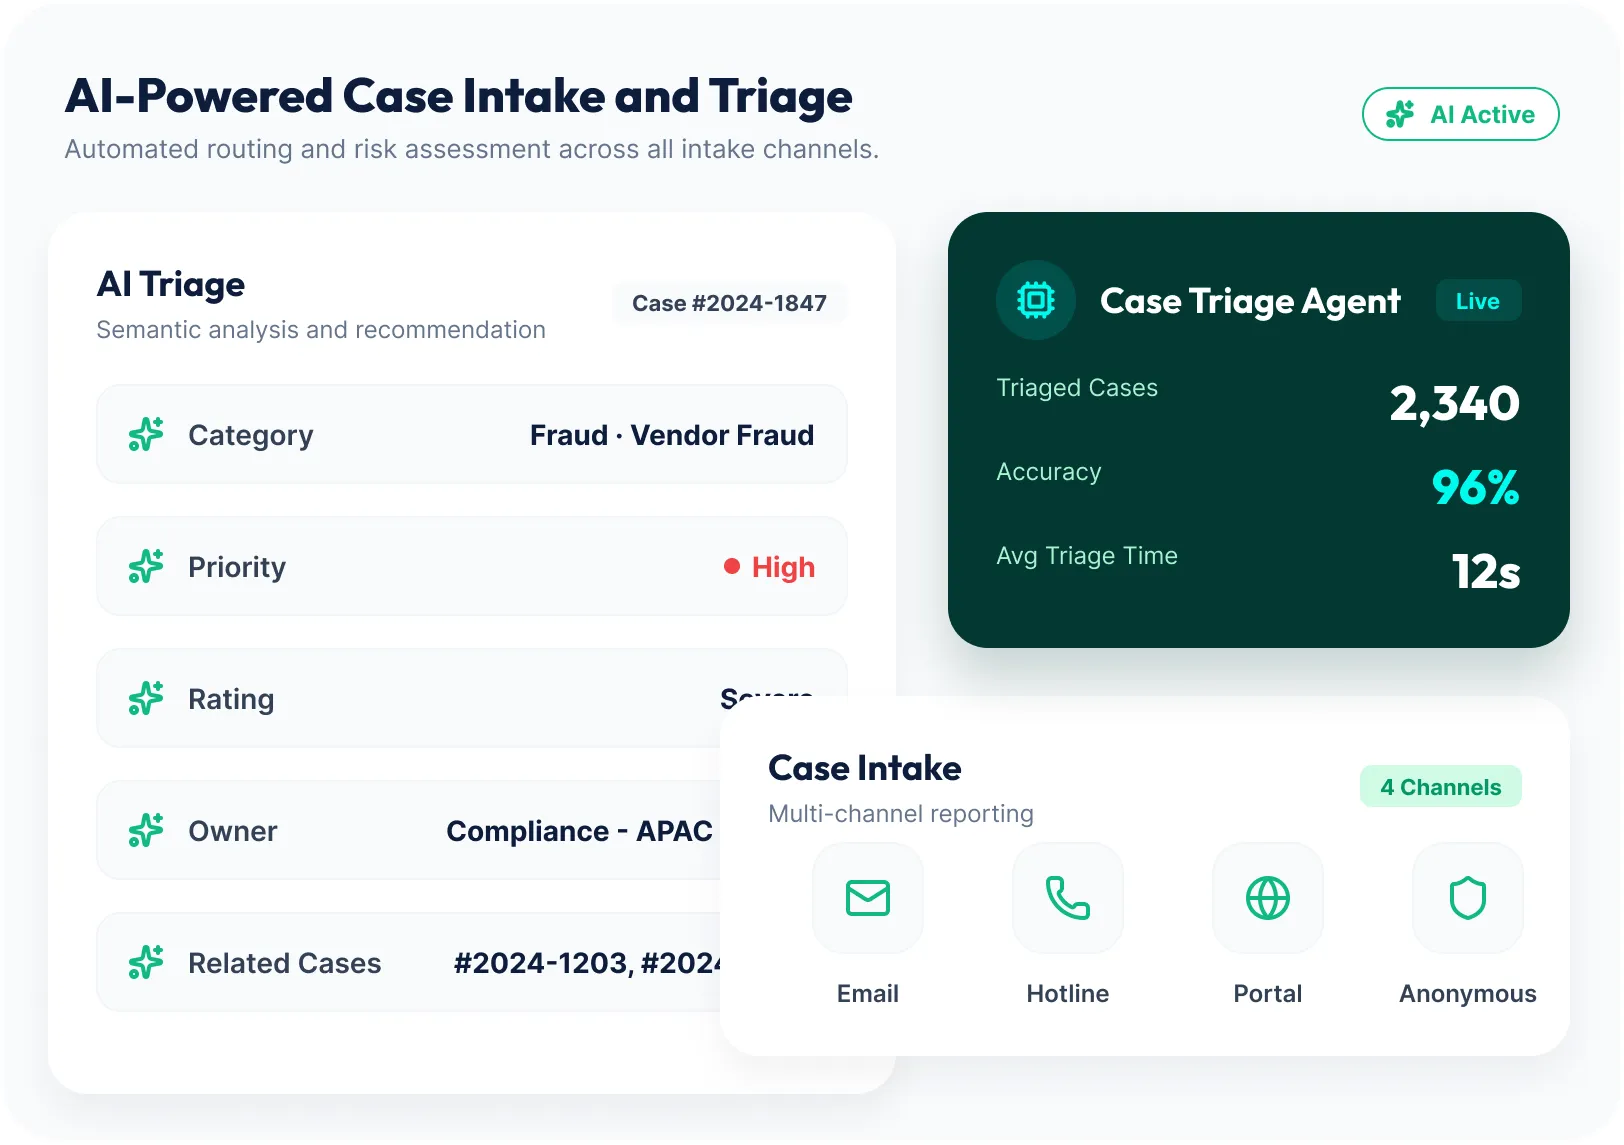
Task: Choose the Anonymous shield channel icon
Action: click(x=1468, y=898)
